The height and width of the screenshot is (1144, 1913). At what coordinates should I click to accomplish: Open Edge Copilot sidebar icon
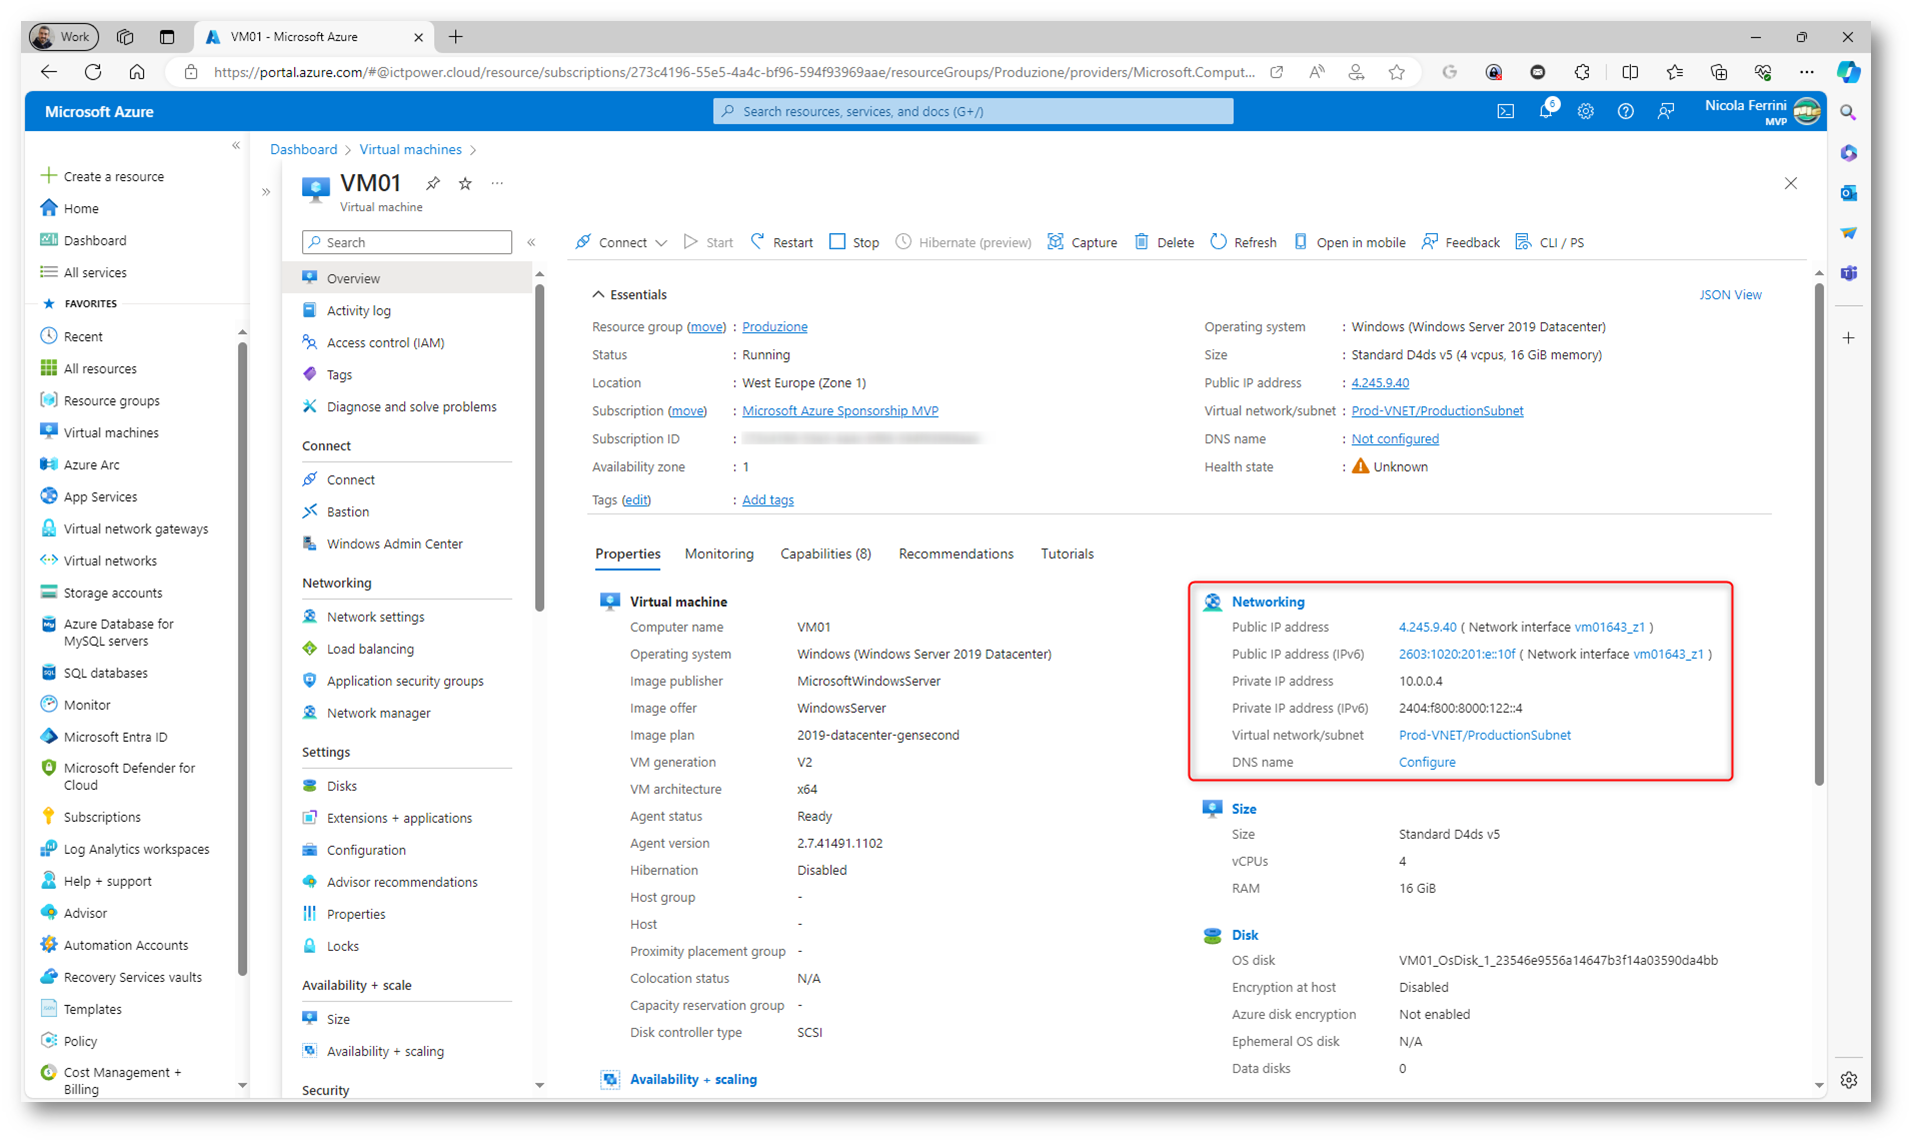1848,72
